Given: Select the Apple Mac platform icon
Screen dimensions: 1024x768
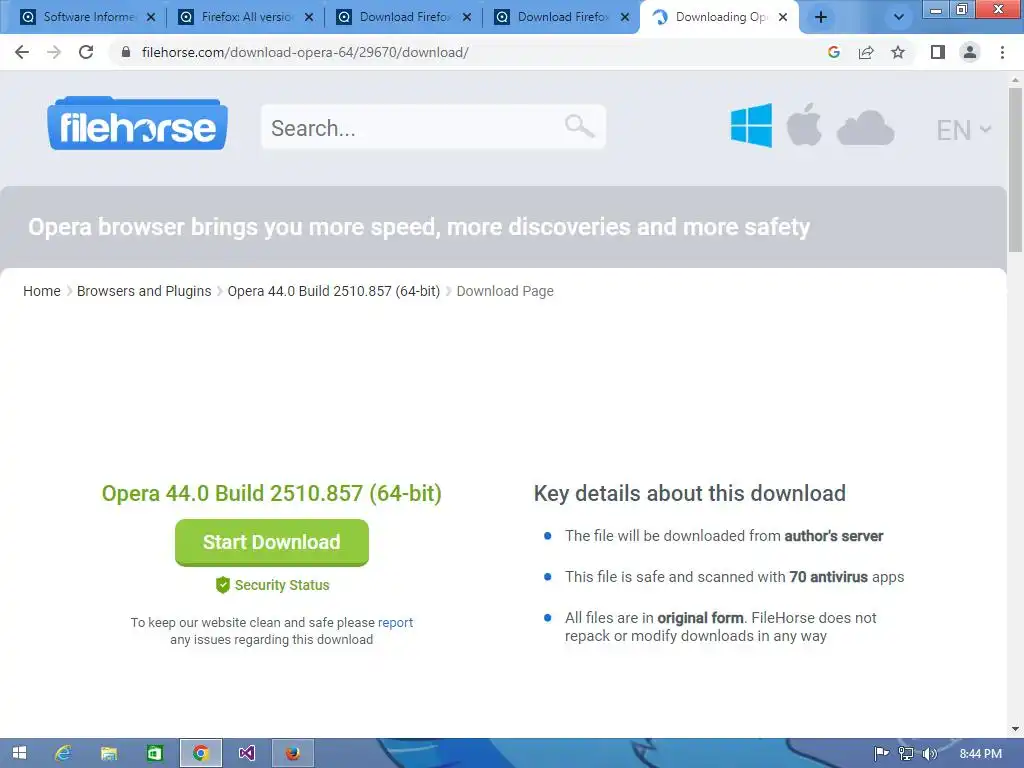Looking at the screenshot, I should click(x=804, y=124).
